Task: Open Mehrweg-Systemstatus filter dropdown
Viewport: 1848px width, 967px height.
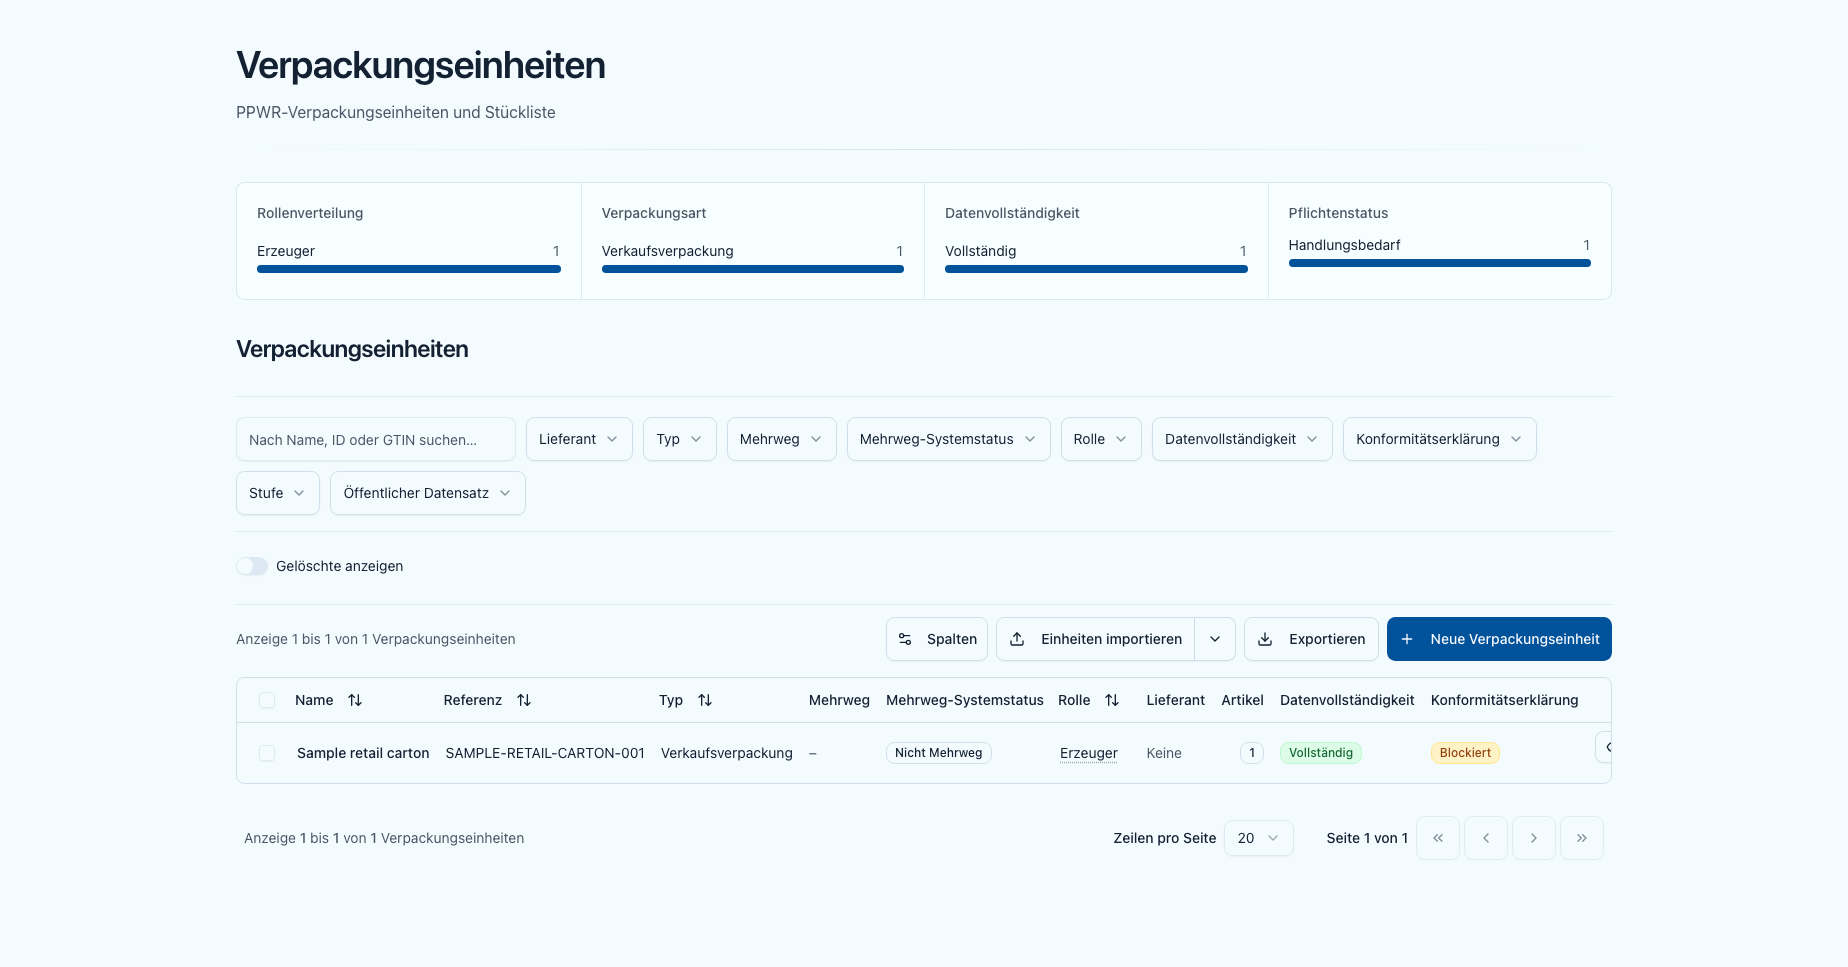Action: click(x=949, y=439)
